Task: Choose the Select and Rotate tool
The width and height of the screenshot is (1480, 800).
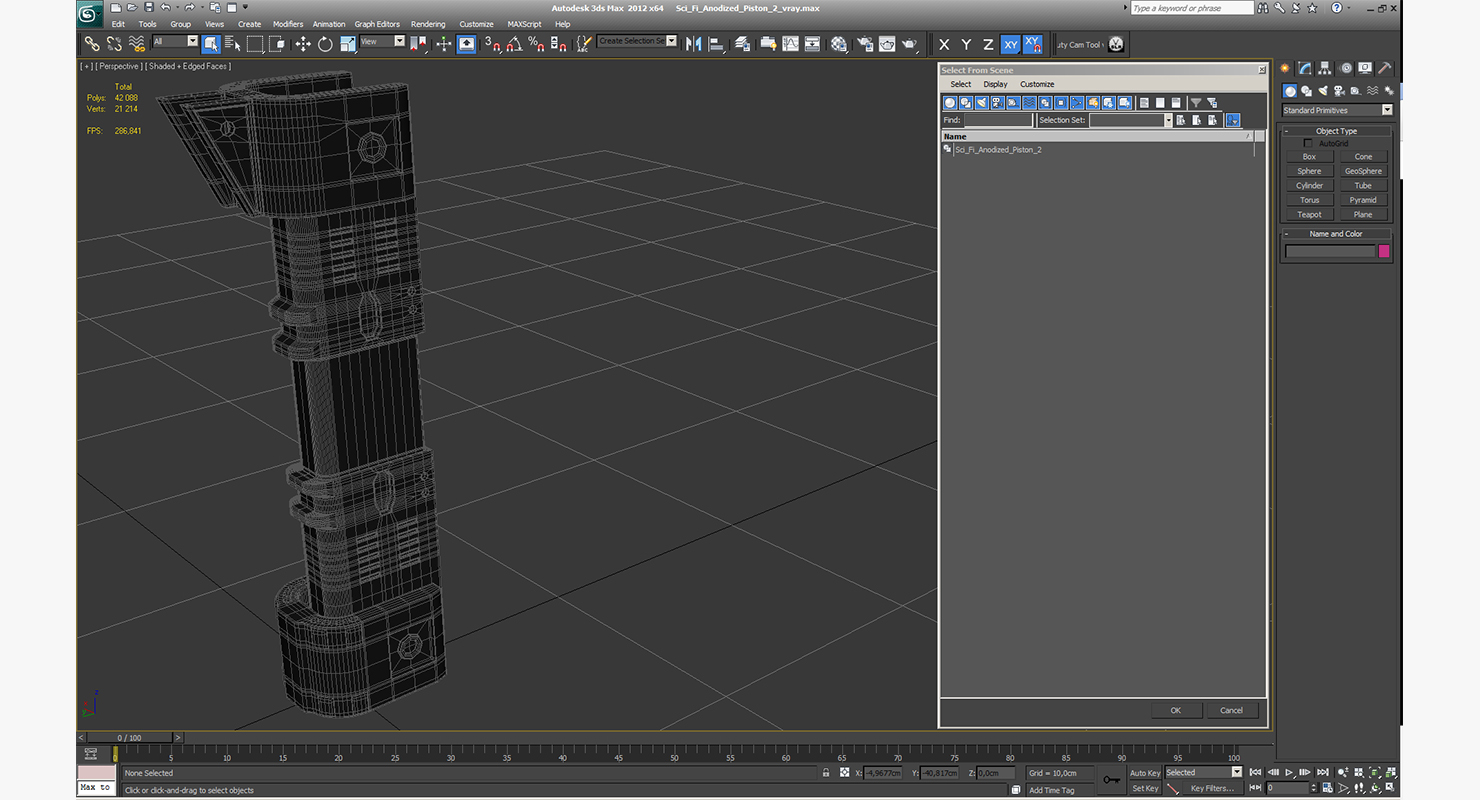Action: (x=325, y=44)
